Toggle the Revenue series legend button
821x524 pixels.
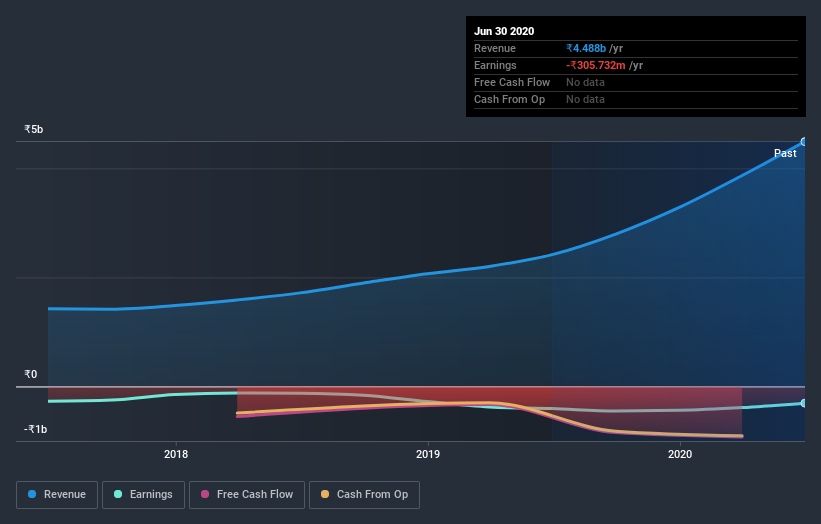pyautogui.click(x=57, y=495)
